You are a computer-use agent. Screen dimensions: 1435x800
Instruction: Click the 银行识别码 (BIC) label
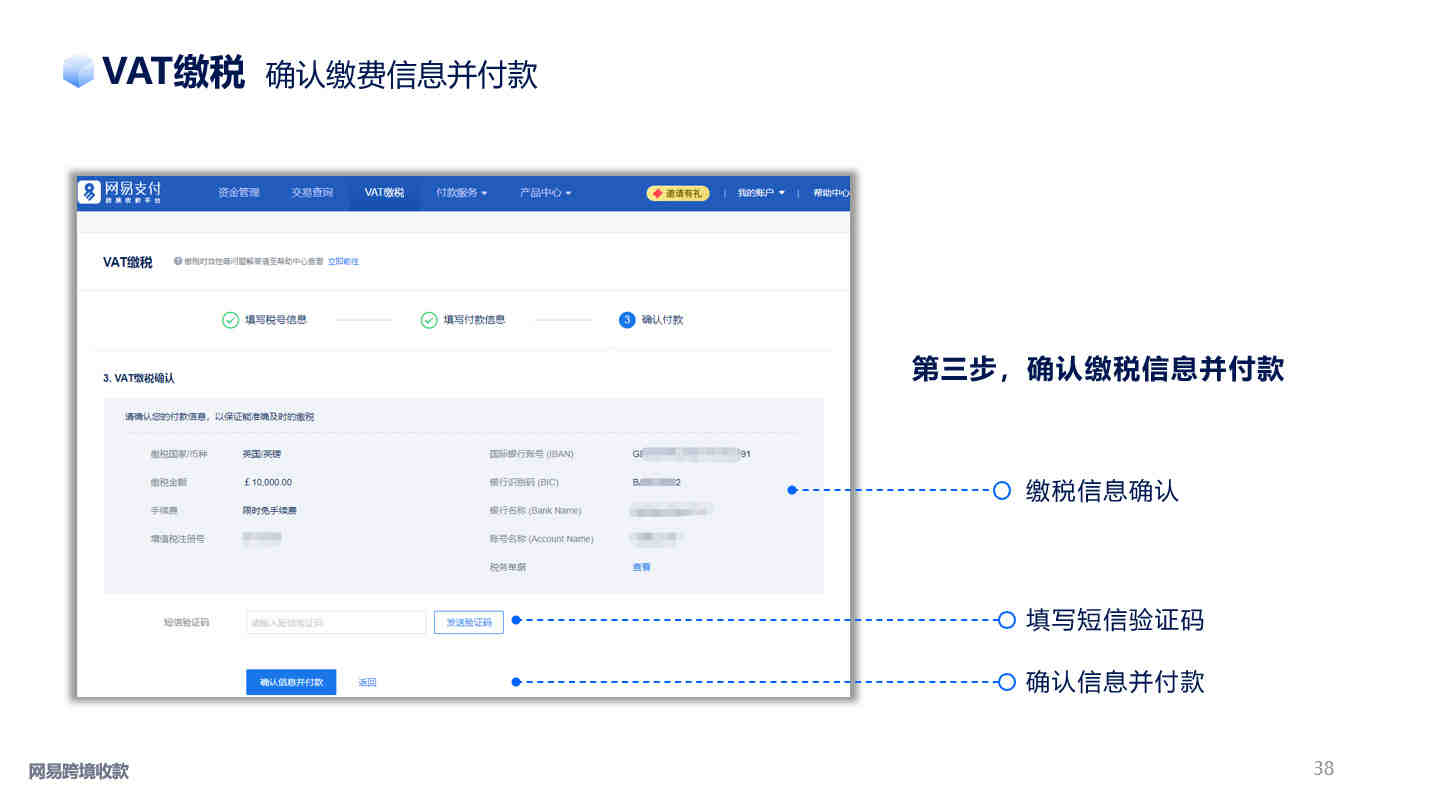pos(524,482)
